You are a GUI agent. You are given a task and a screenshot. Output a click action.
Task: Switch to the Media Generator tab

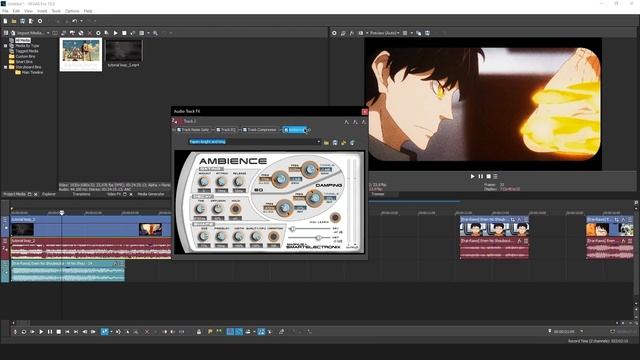[x=151, y=194]
